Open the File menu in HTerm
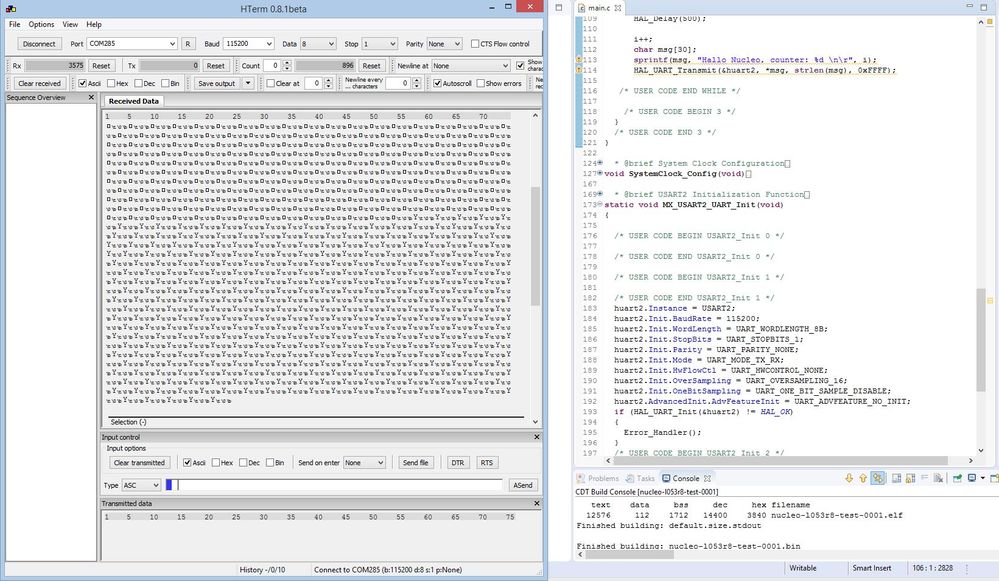 15,24
